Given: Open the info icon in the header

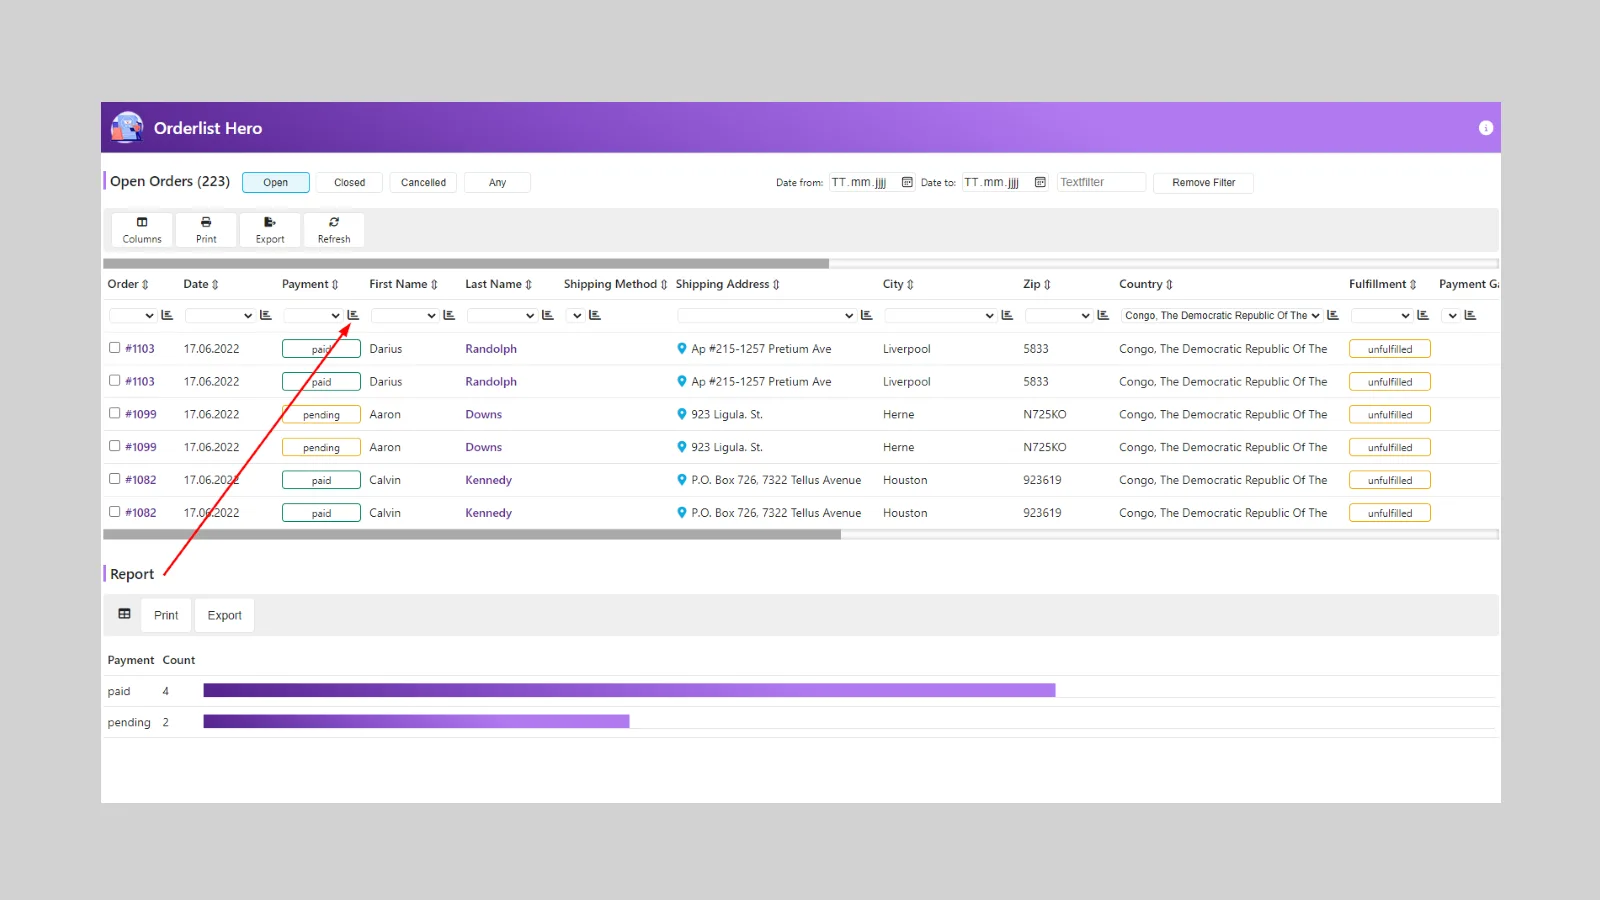Looking at the screenshot, I should click(x=1485, y=128).
